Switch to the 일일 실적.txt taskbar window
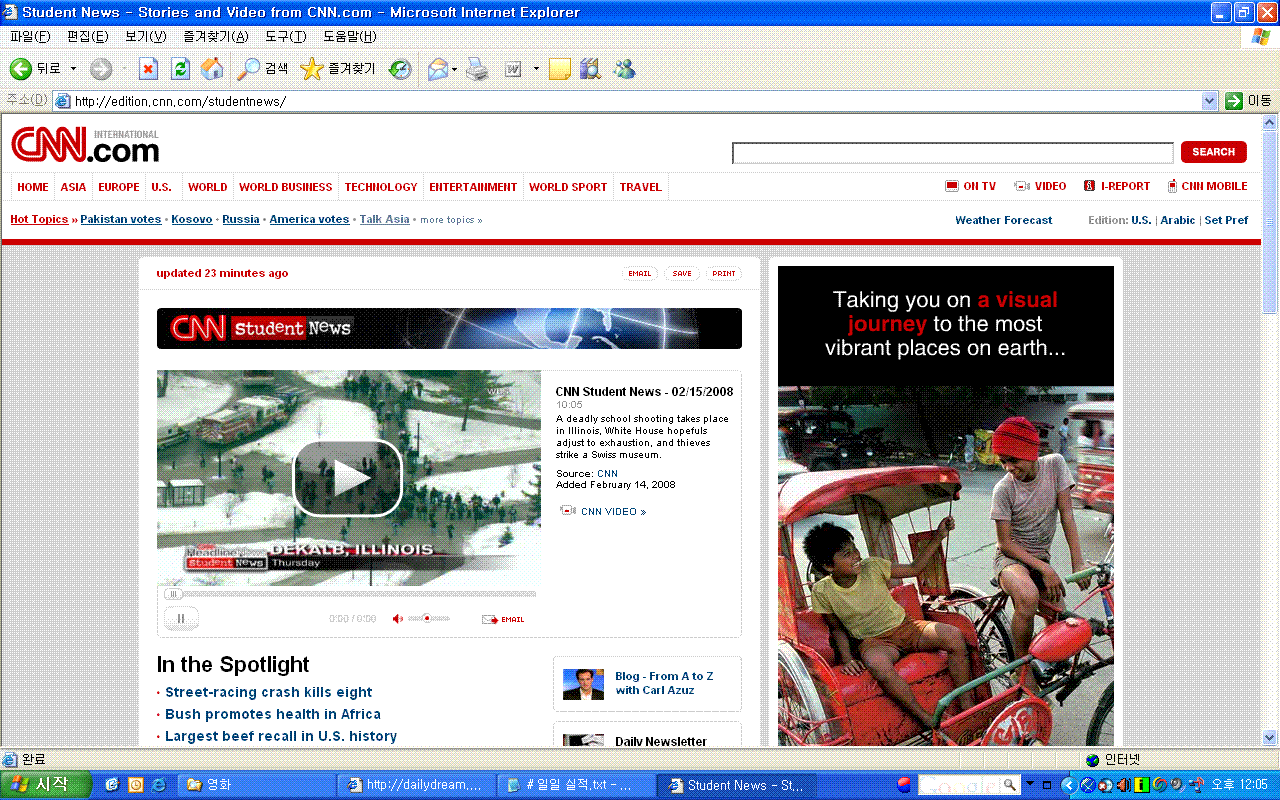Image resolution: width=1280 pixels, height=800 pixels. [577, 785]
